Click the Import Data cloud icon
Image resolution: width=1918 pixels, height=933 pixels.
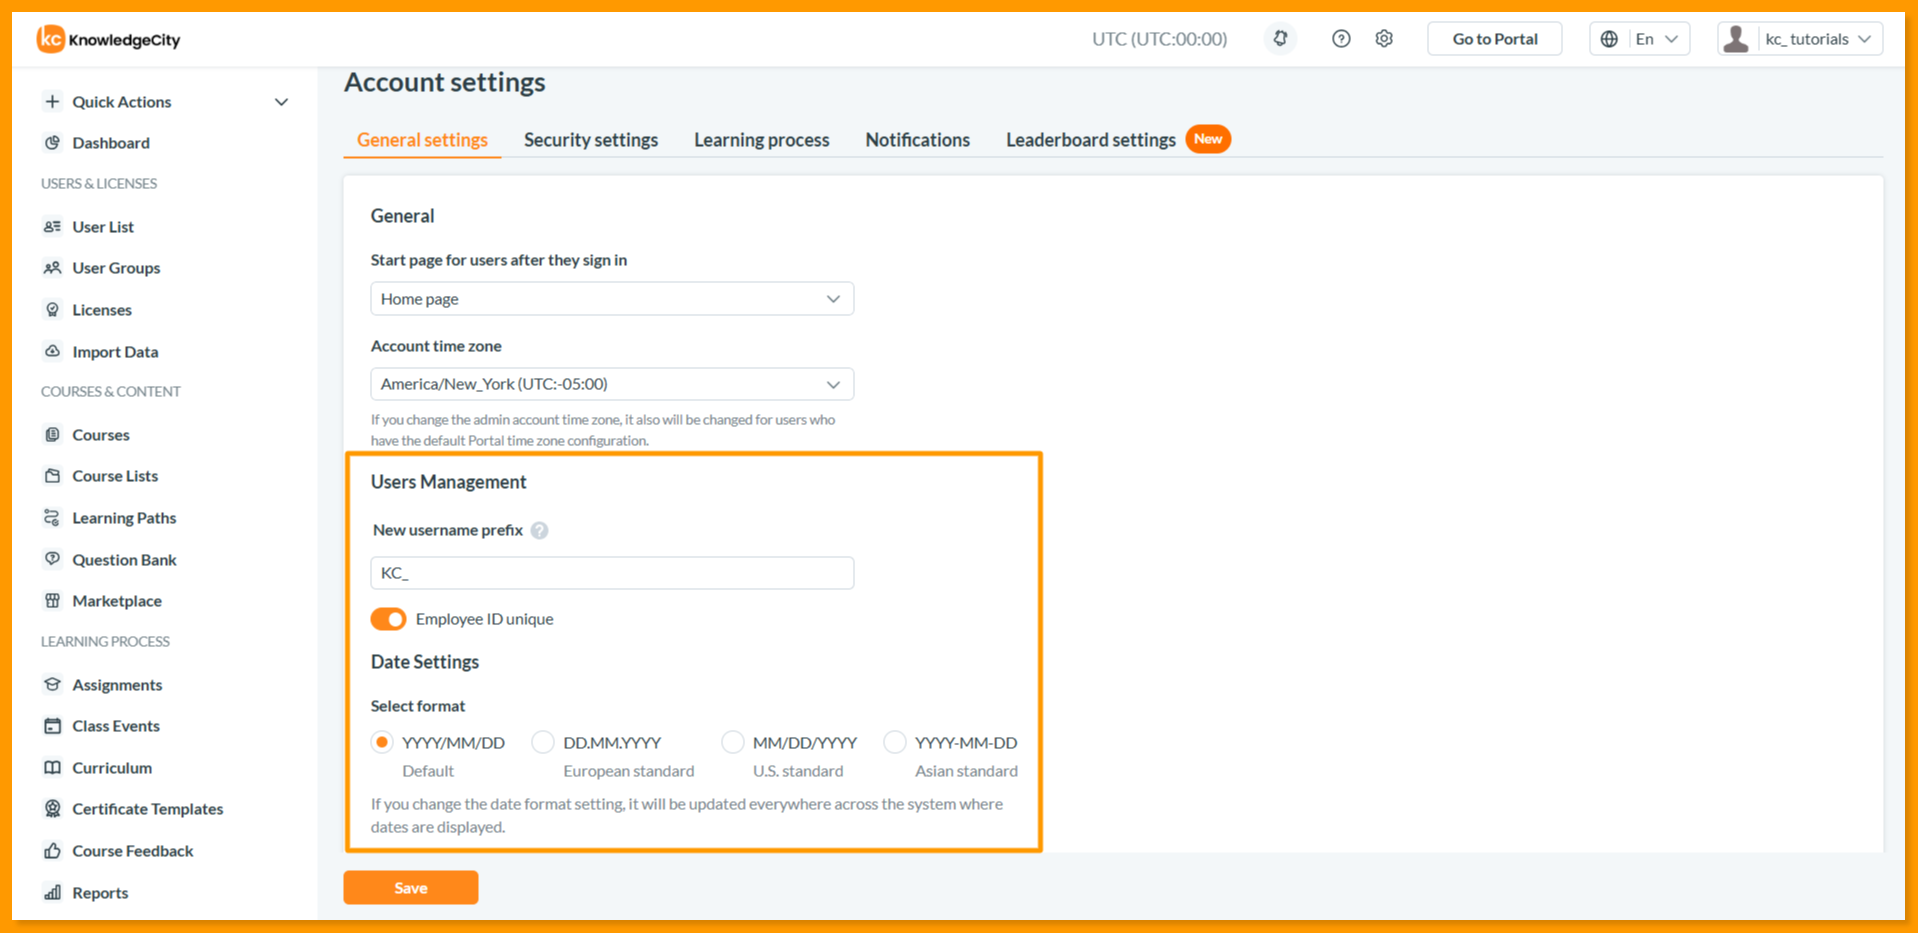(52, 351)
